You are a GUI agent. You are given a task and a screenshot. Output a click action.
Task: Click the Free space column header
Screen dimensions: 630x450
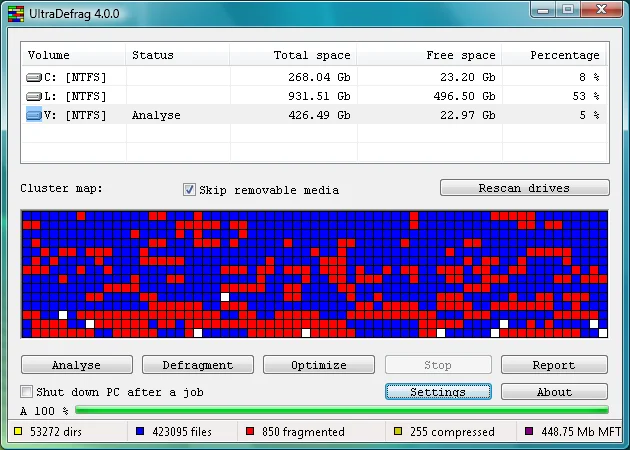[x=429, y=55]
